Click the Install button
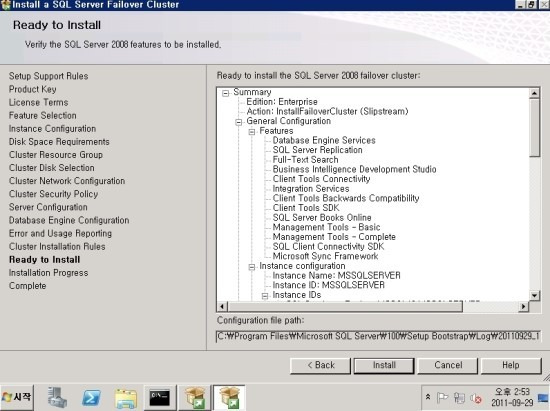550x411 pixels. click(x=384, y=365)
